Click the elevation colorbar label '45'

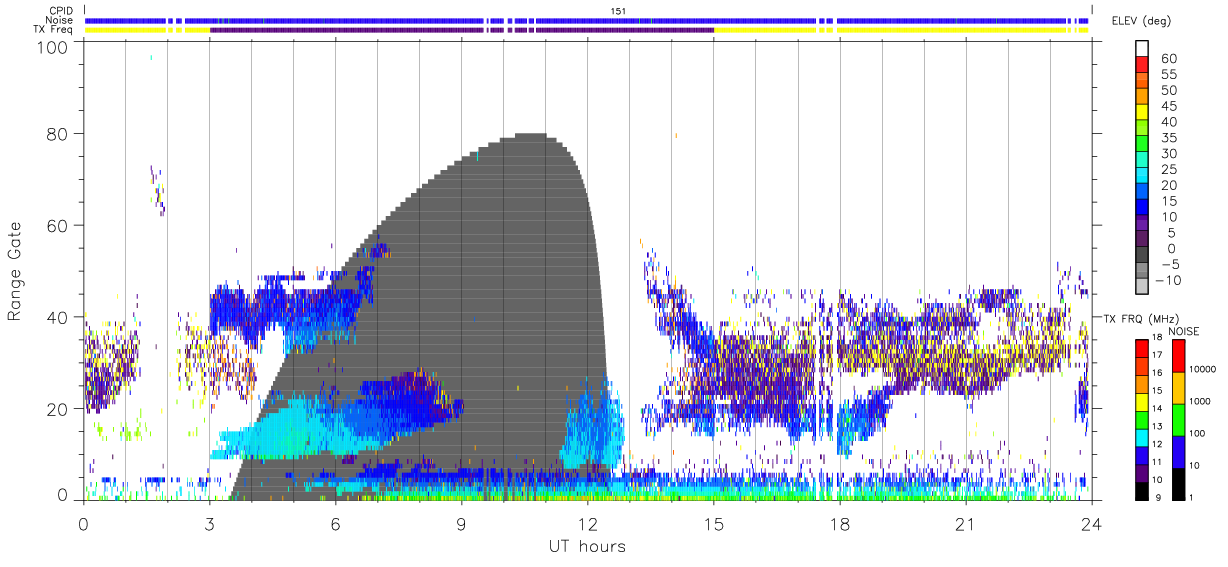(1169, 106)
